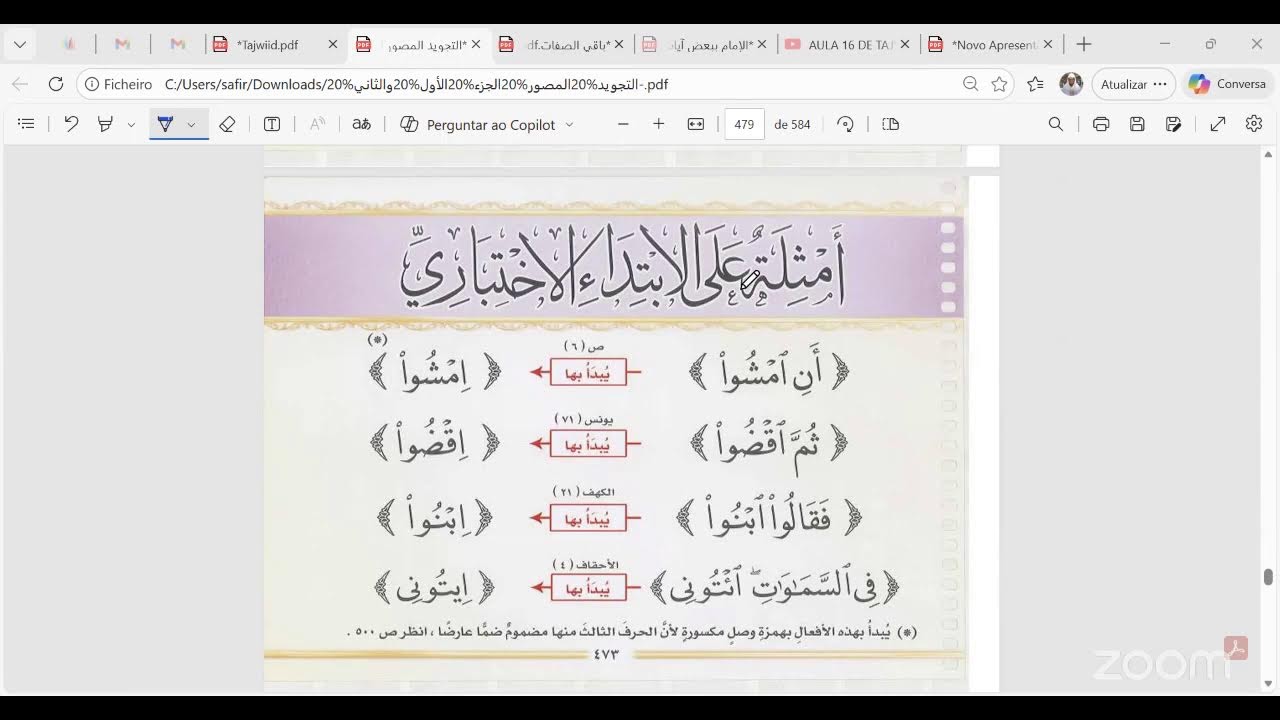The image size is (1280, 720).
Task: Close the AULA 16 DE TAJ tab
Action: 905,44
